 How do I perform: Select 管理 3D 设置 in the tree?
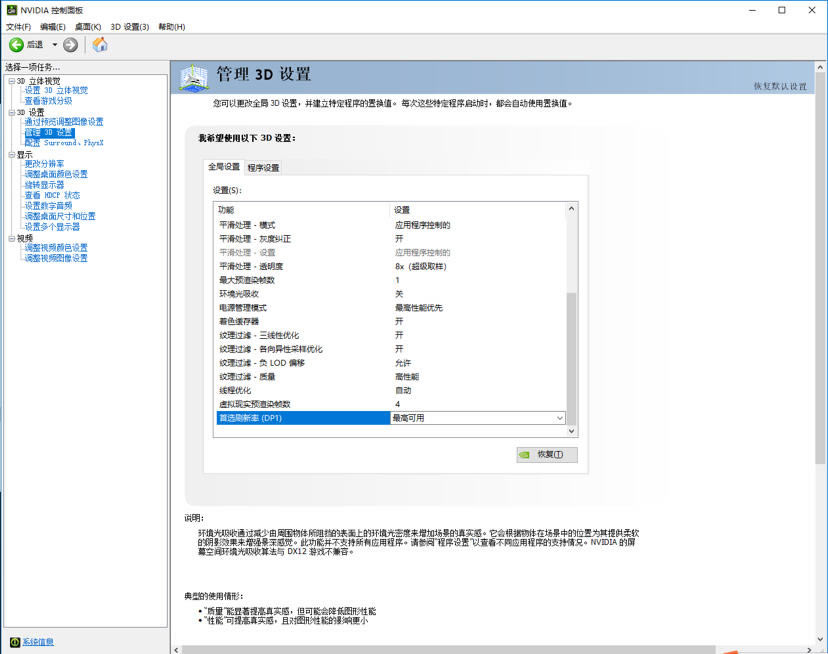coord(49,133)
